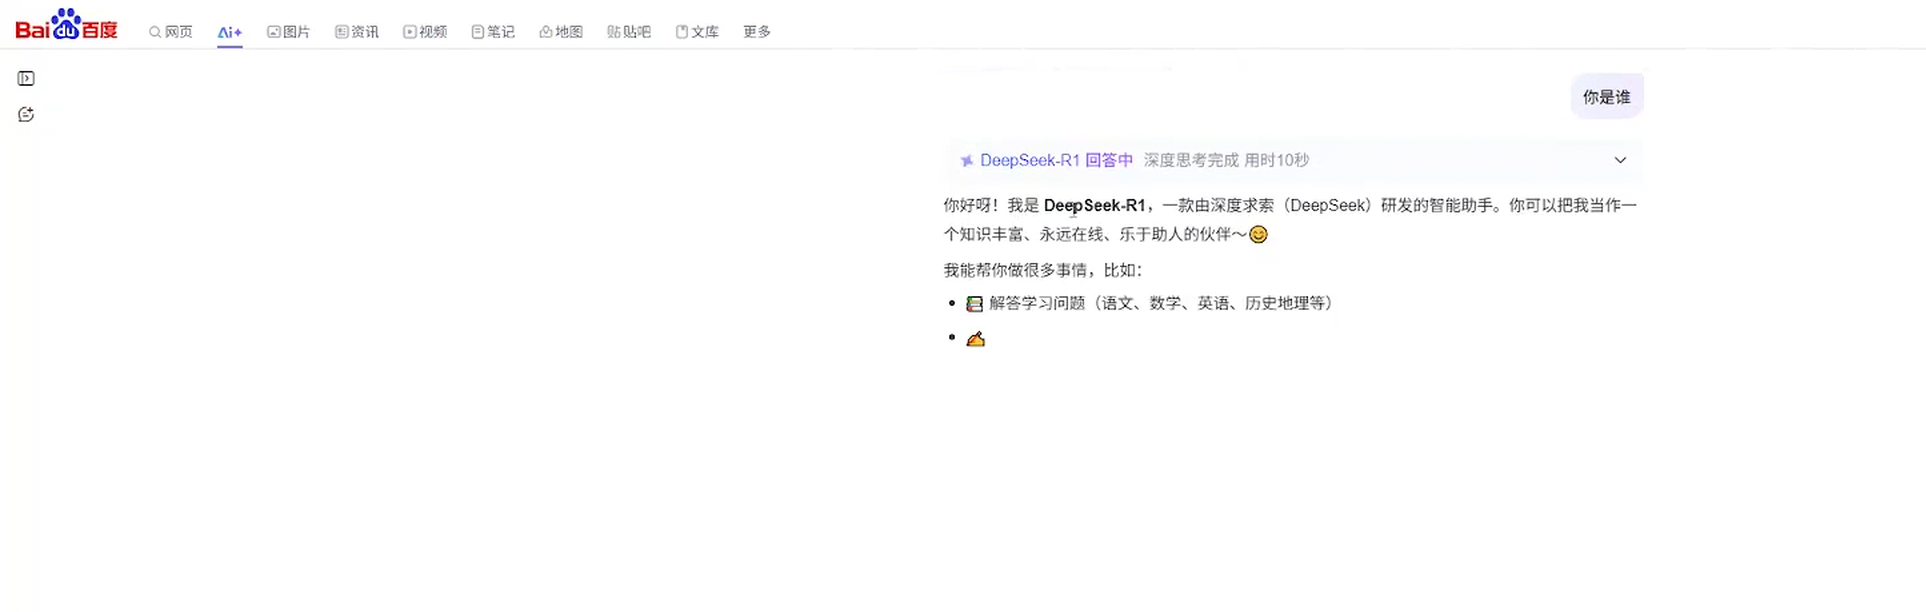Viewport: 1926px width, 612px height.
Task: Open the Baidu logo homepage
Action: pos(66,24)
